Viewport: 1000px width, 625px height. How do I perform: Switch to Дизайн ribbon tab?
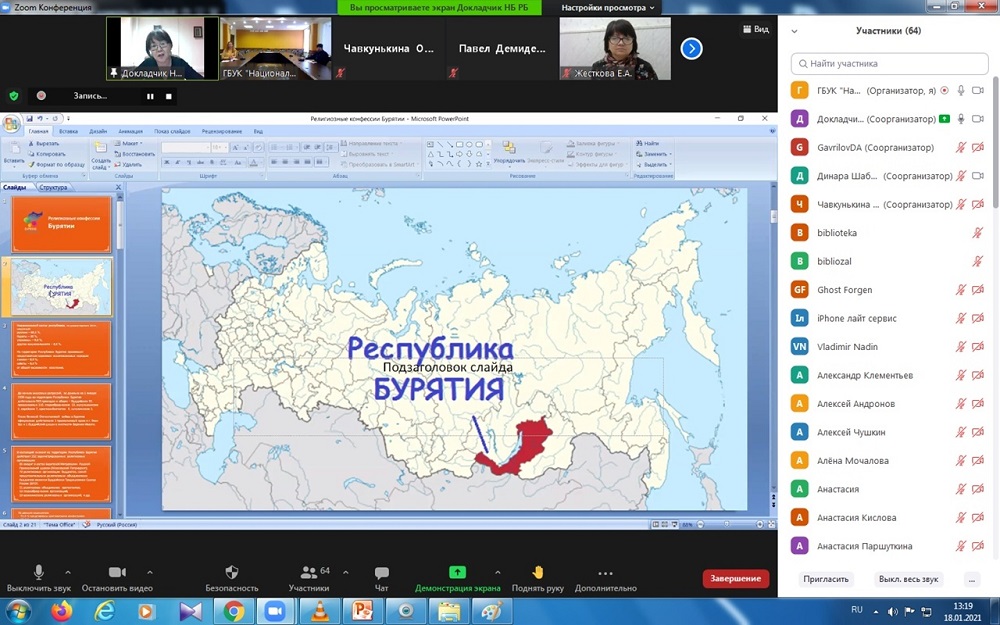(98, 131)
